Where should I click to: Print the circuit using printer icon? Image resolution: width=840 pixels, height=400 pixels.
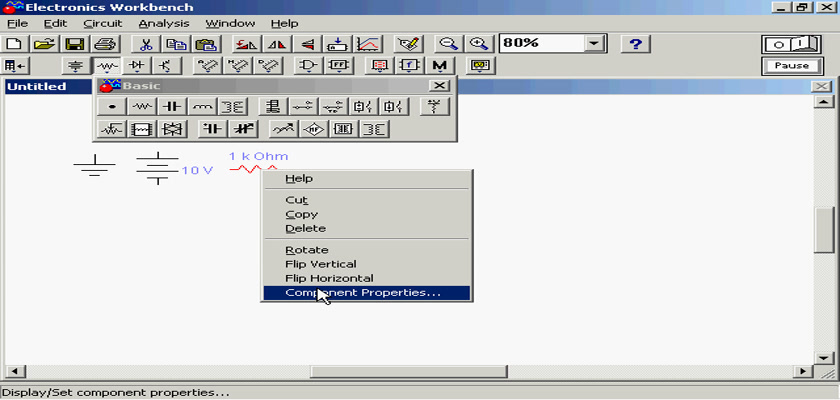(106, 44)
